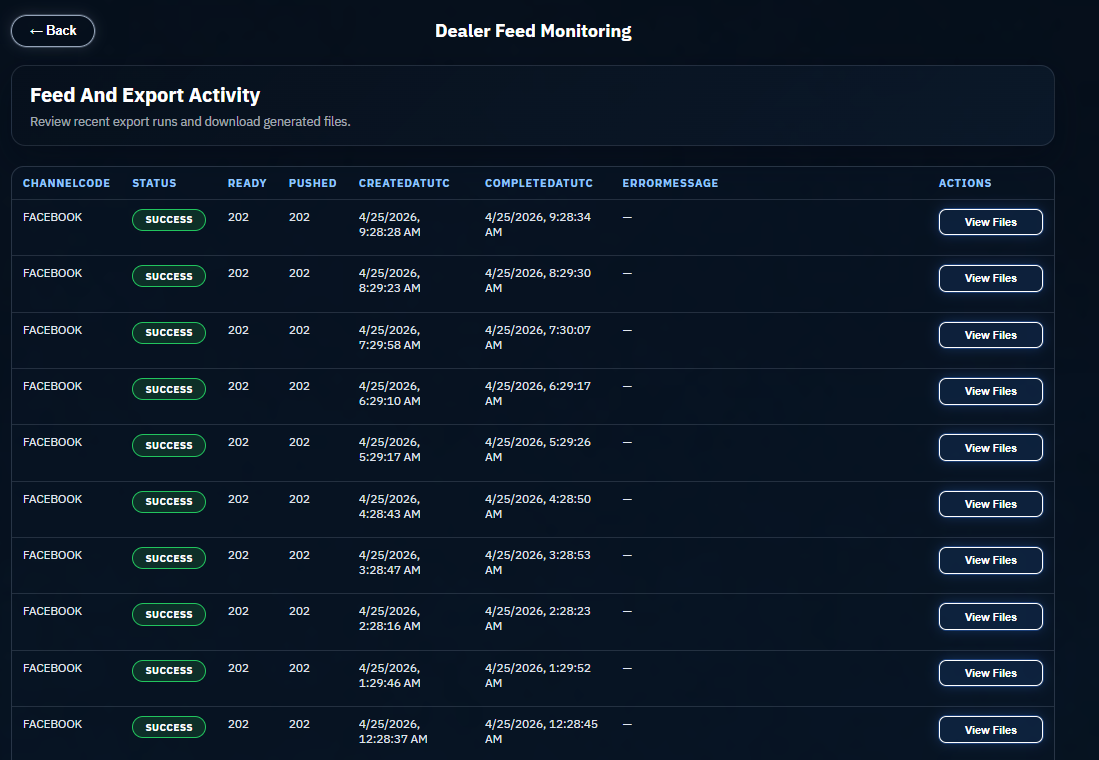Open View Files for the 5:29:17 AM export

pos(990,447)
